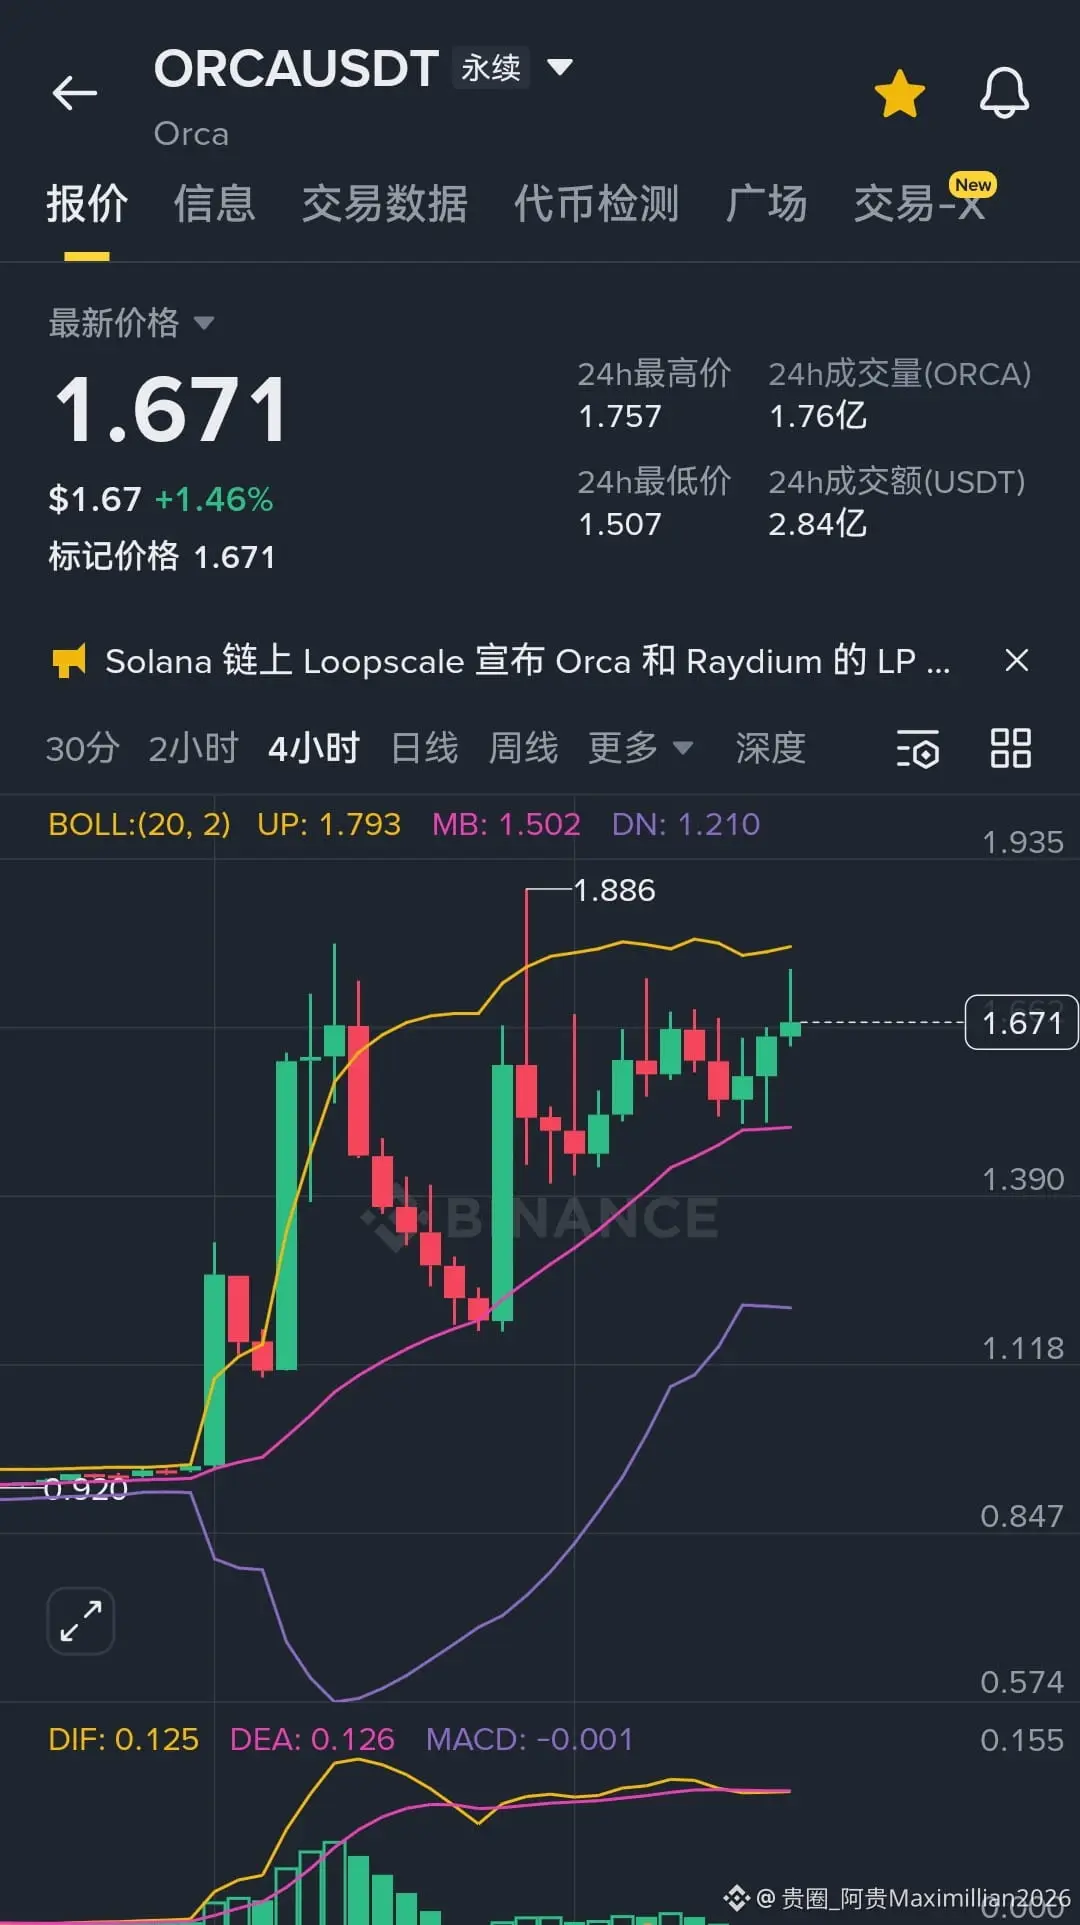Open the grid layout icon
This screenshot has height=1925, width=1080.
1010,748
